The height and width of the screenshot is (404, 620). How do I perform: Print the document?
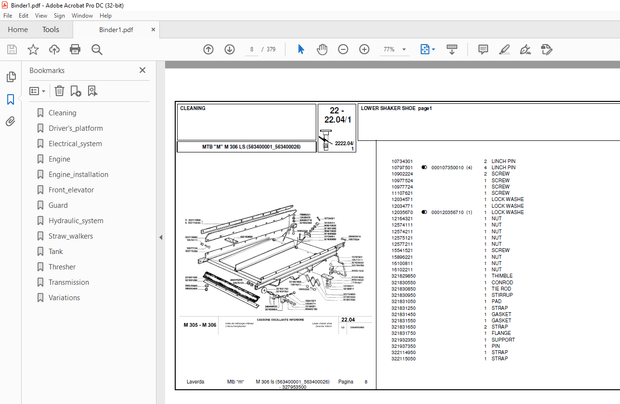click(75, 49)
